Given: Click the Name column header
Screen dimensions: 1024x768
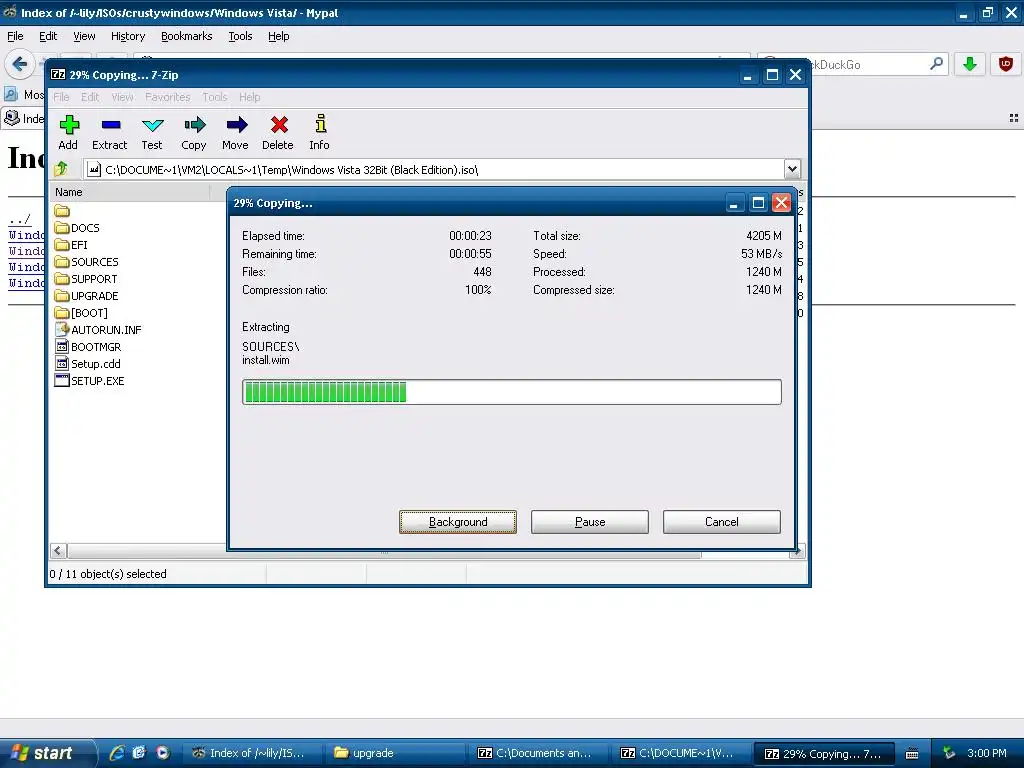Looking at the screenshot, I should (x=131, y=192).
